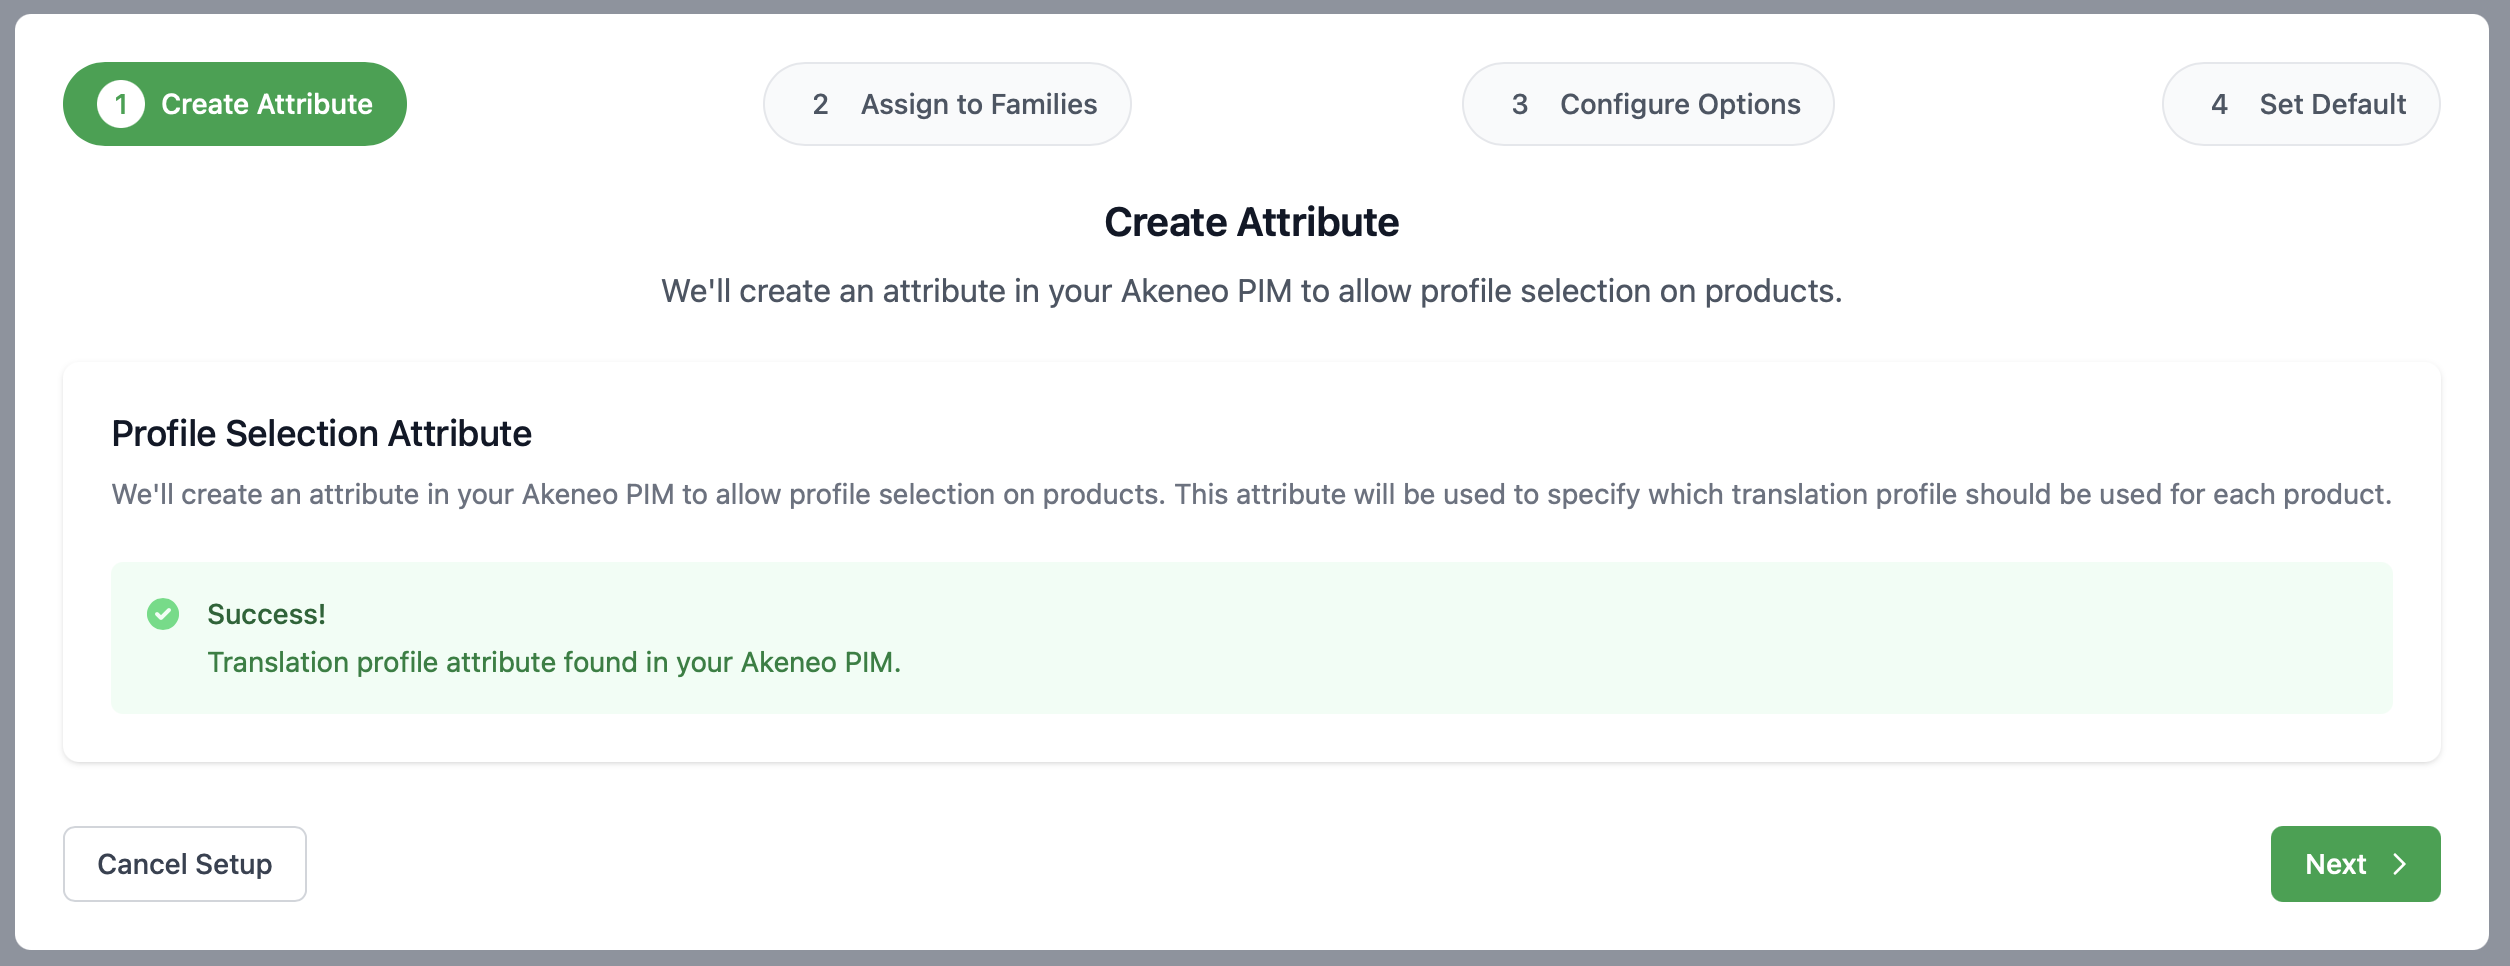Click the step 4 number
2510x966 pixels.
tap(2219, 104)
